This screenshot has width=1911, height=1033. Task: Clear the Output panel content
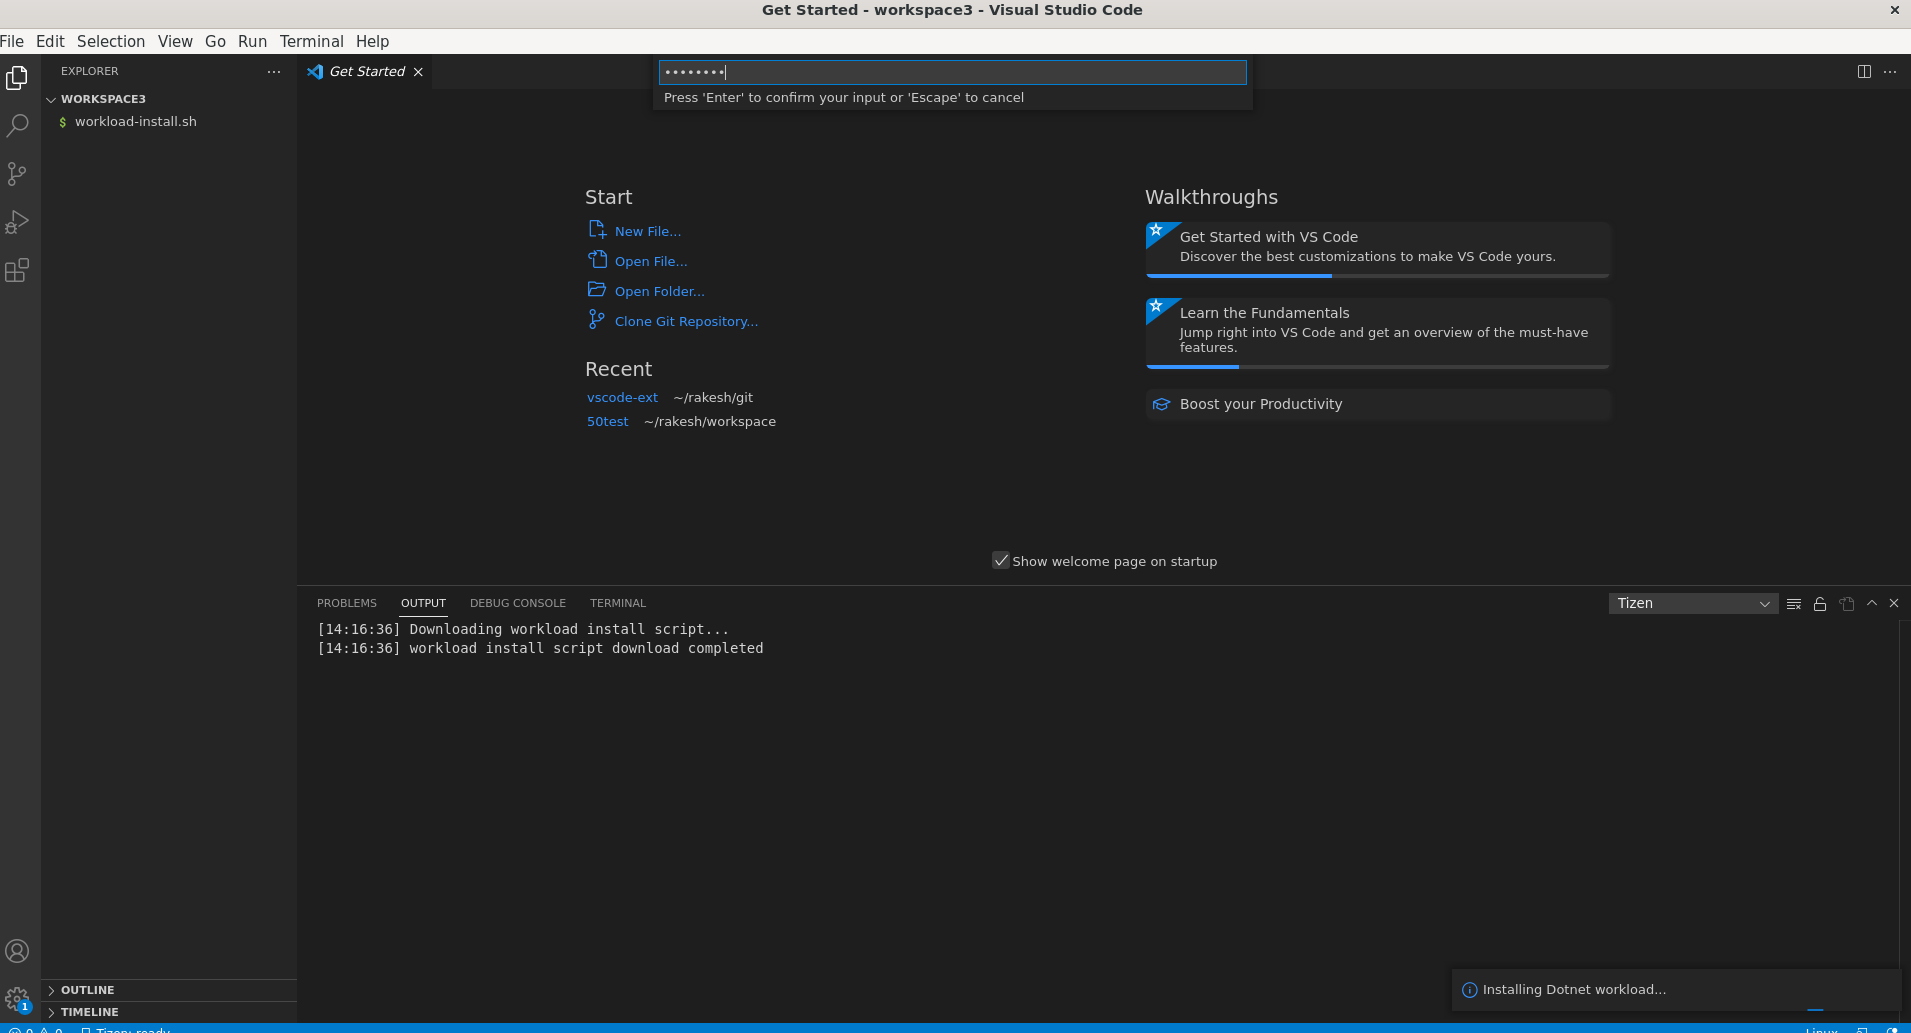pyautogui.click(x=1793, y=603)
